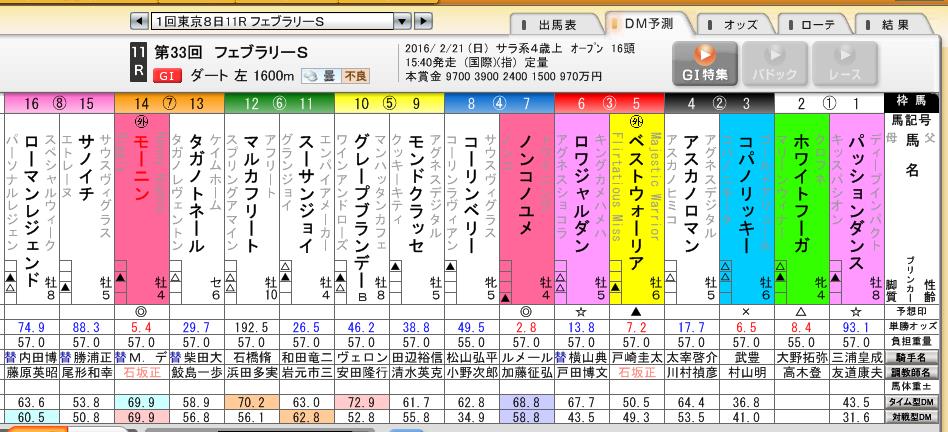Screen dimensions: 948x432
Task: Click win odds 192.5
Action: [x=251, y=328]
